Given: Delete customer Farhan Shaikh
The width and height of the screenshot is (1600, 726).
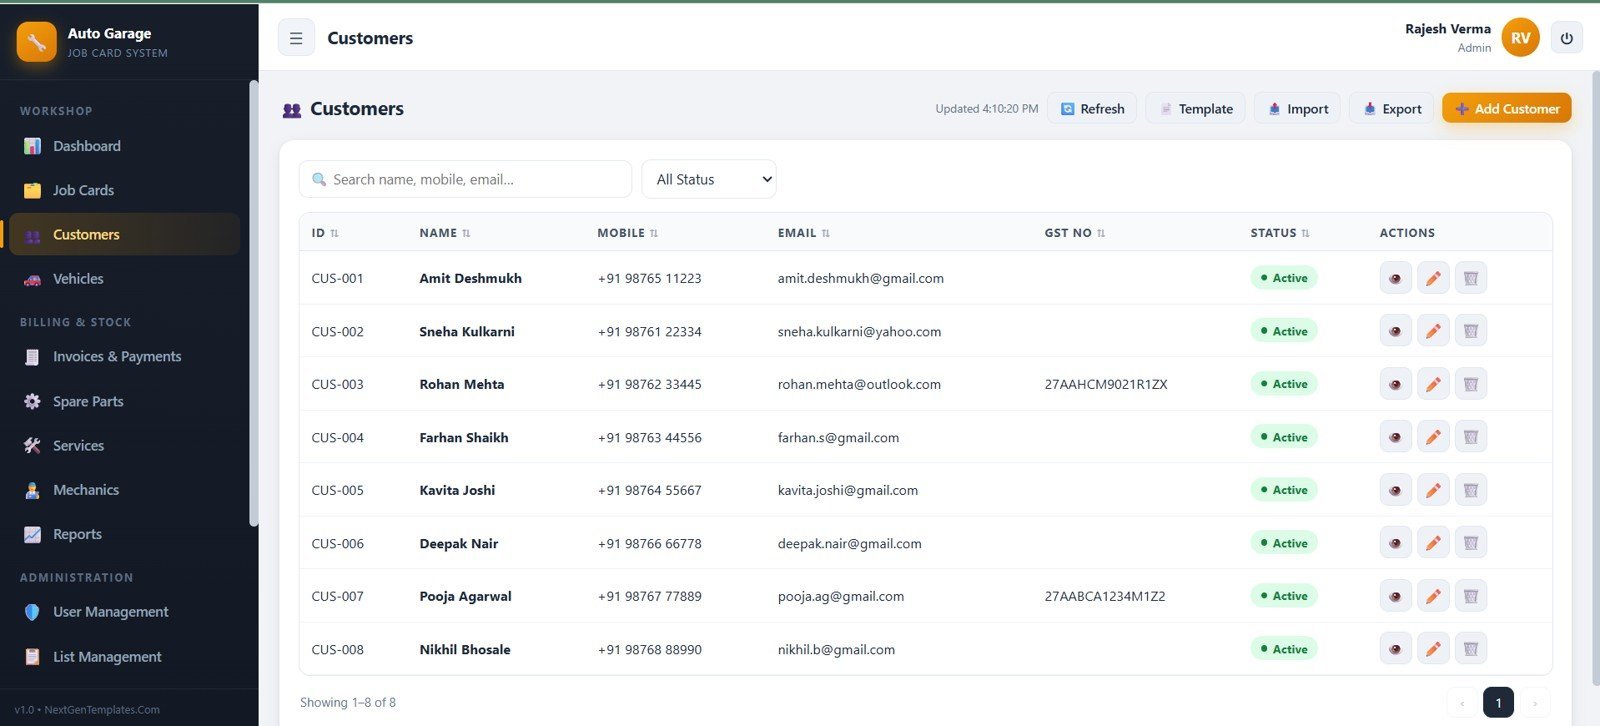Looking at the screenshot, I should [x=1471, y=437].
